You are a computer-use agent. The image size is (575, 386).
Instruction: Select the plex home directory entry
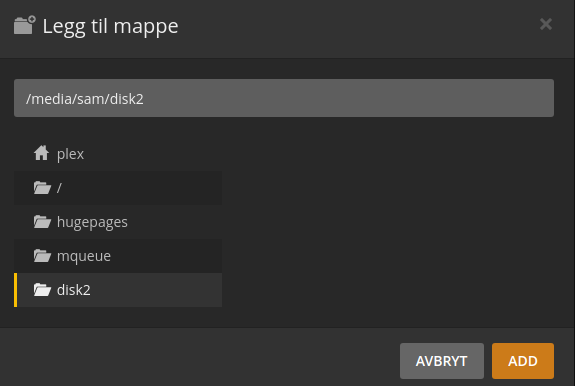118,154
